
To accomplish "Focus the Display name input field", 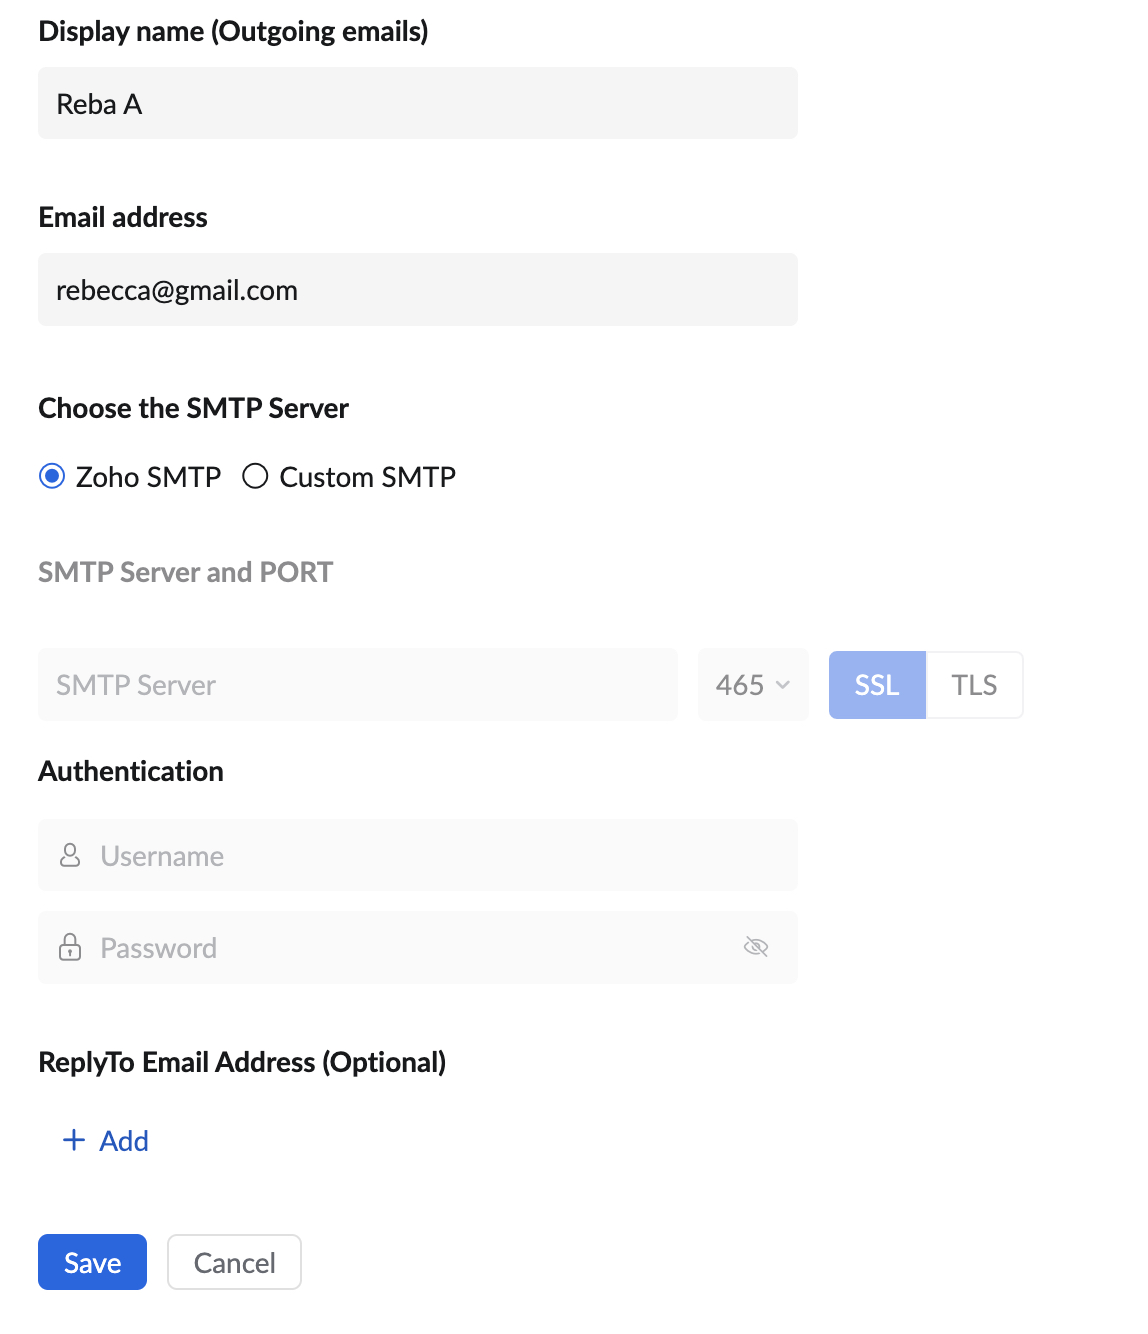I will (x=418, y=104).
